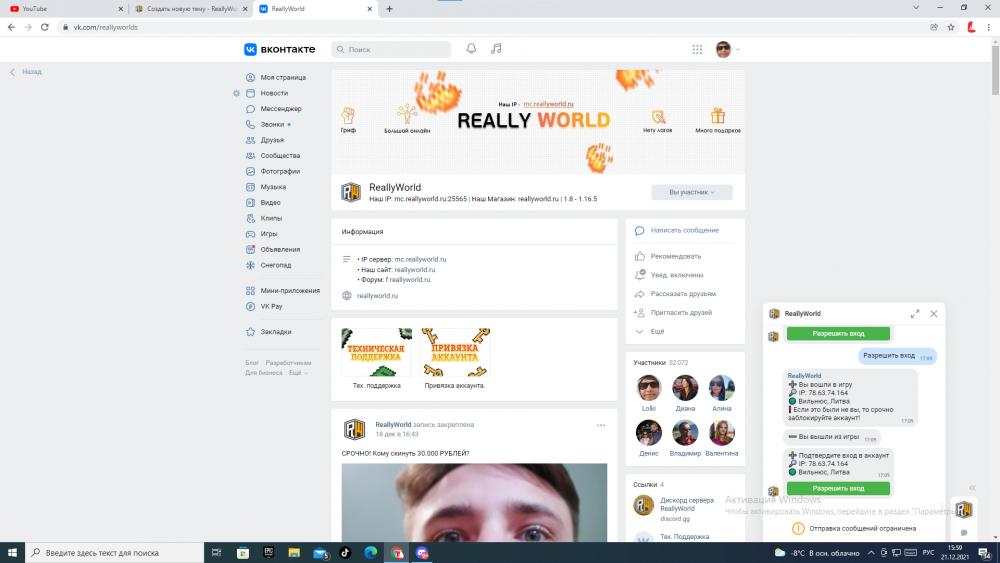The width and height of the screenshot is (1000, 563).
Task: Click lower green 'Разрешить вход' button
Action: [x=838, y=488]
